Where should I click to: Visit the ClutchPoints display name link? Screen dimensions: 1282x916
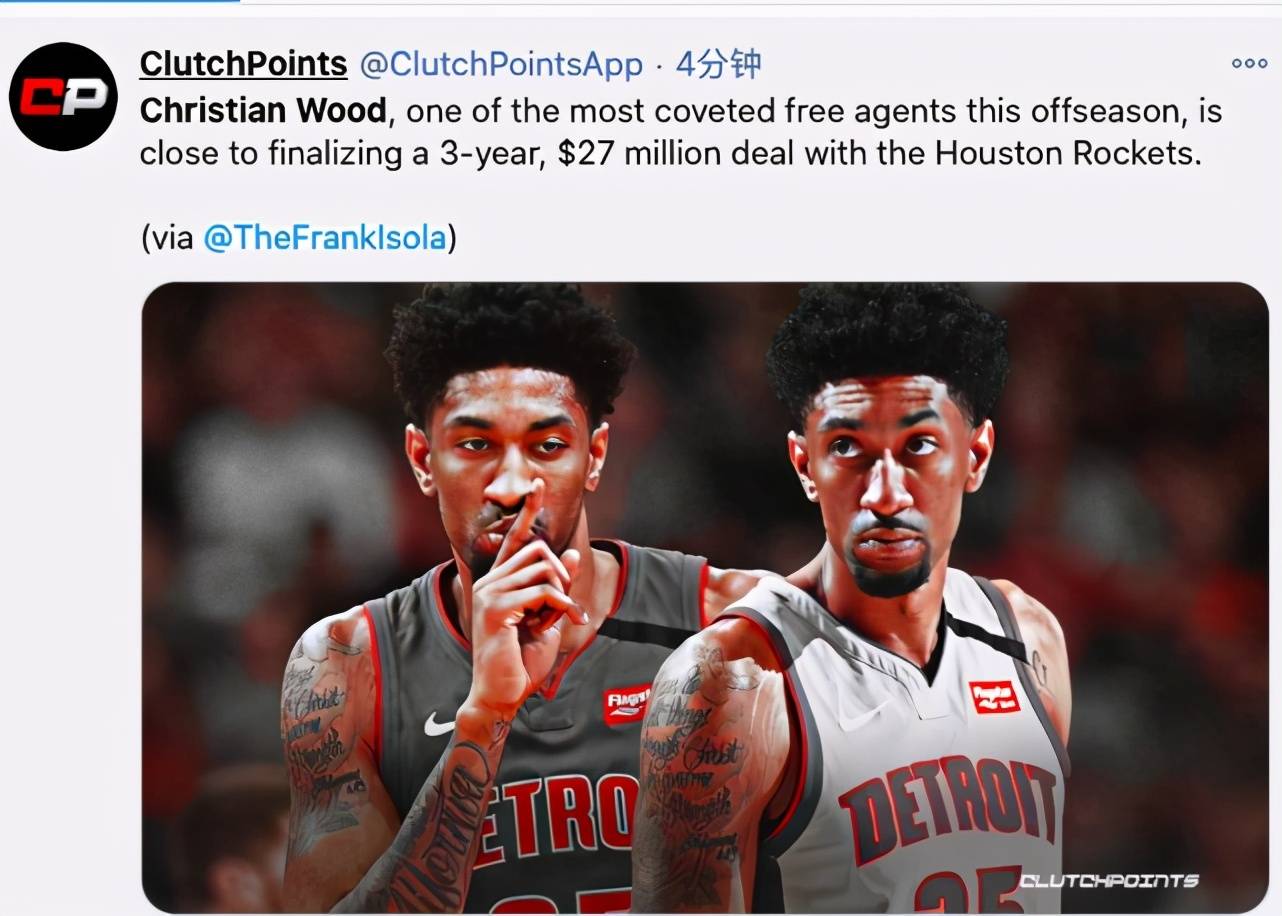[x=243, y=64]
